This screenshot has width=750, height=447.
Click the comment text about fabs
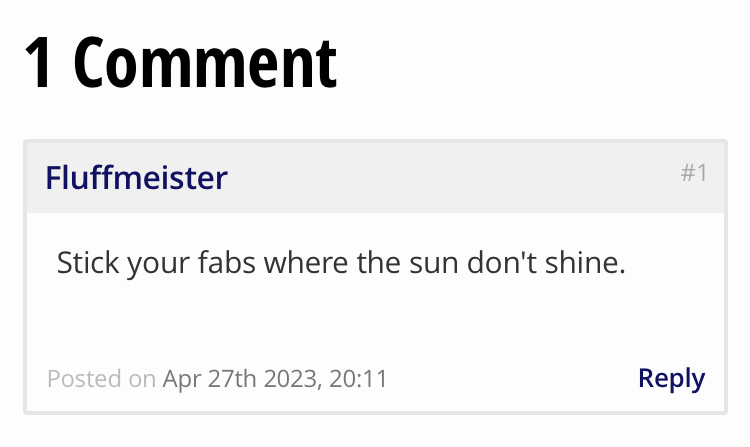[340, 264]
